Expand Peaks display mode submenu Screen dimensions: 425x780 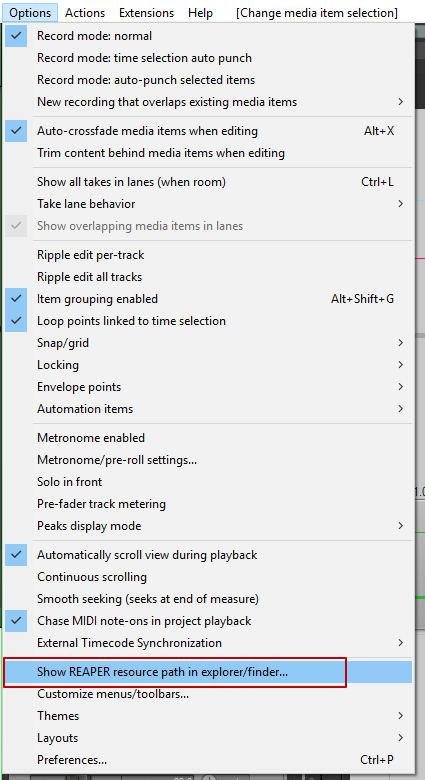coord(208,525)
